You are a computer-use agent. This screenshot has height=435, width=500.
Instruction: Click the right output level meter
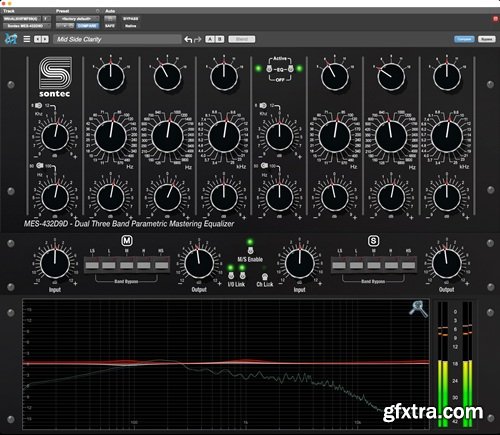pos(467,364)
